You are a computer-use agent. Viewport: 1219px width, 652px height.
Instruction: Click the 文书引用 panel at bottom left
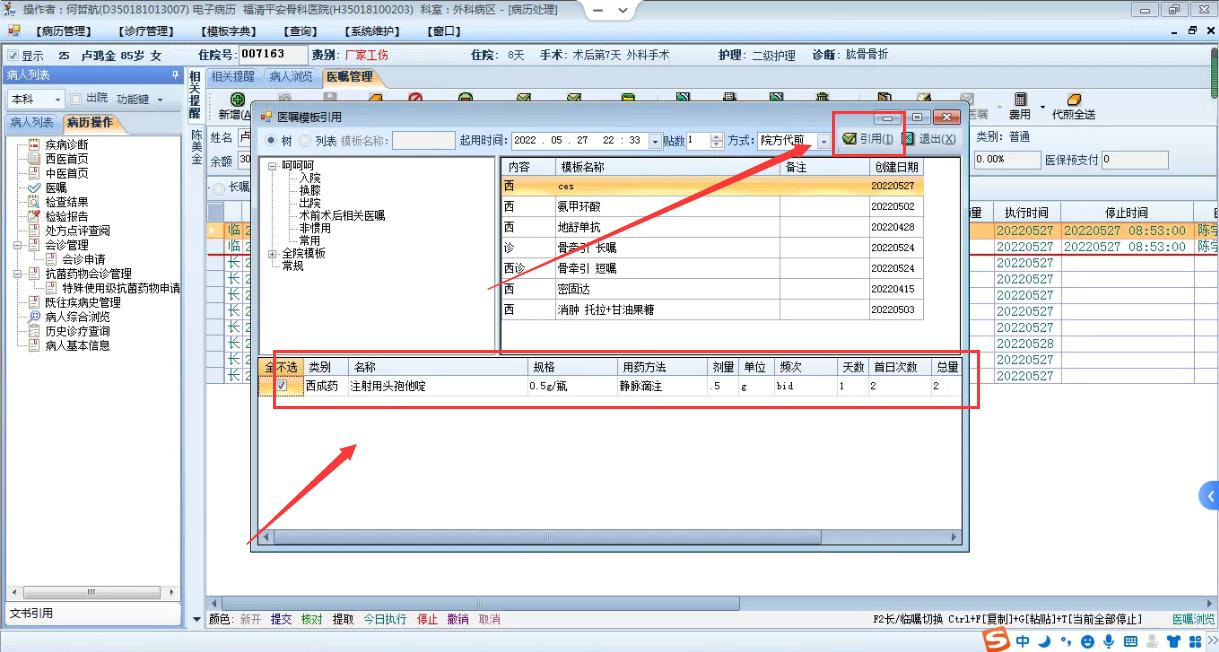point(91,613)
